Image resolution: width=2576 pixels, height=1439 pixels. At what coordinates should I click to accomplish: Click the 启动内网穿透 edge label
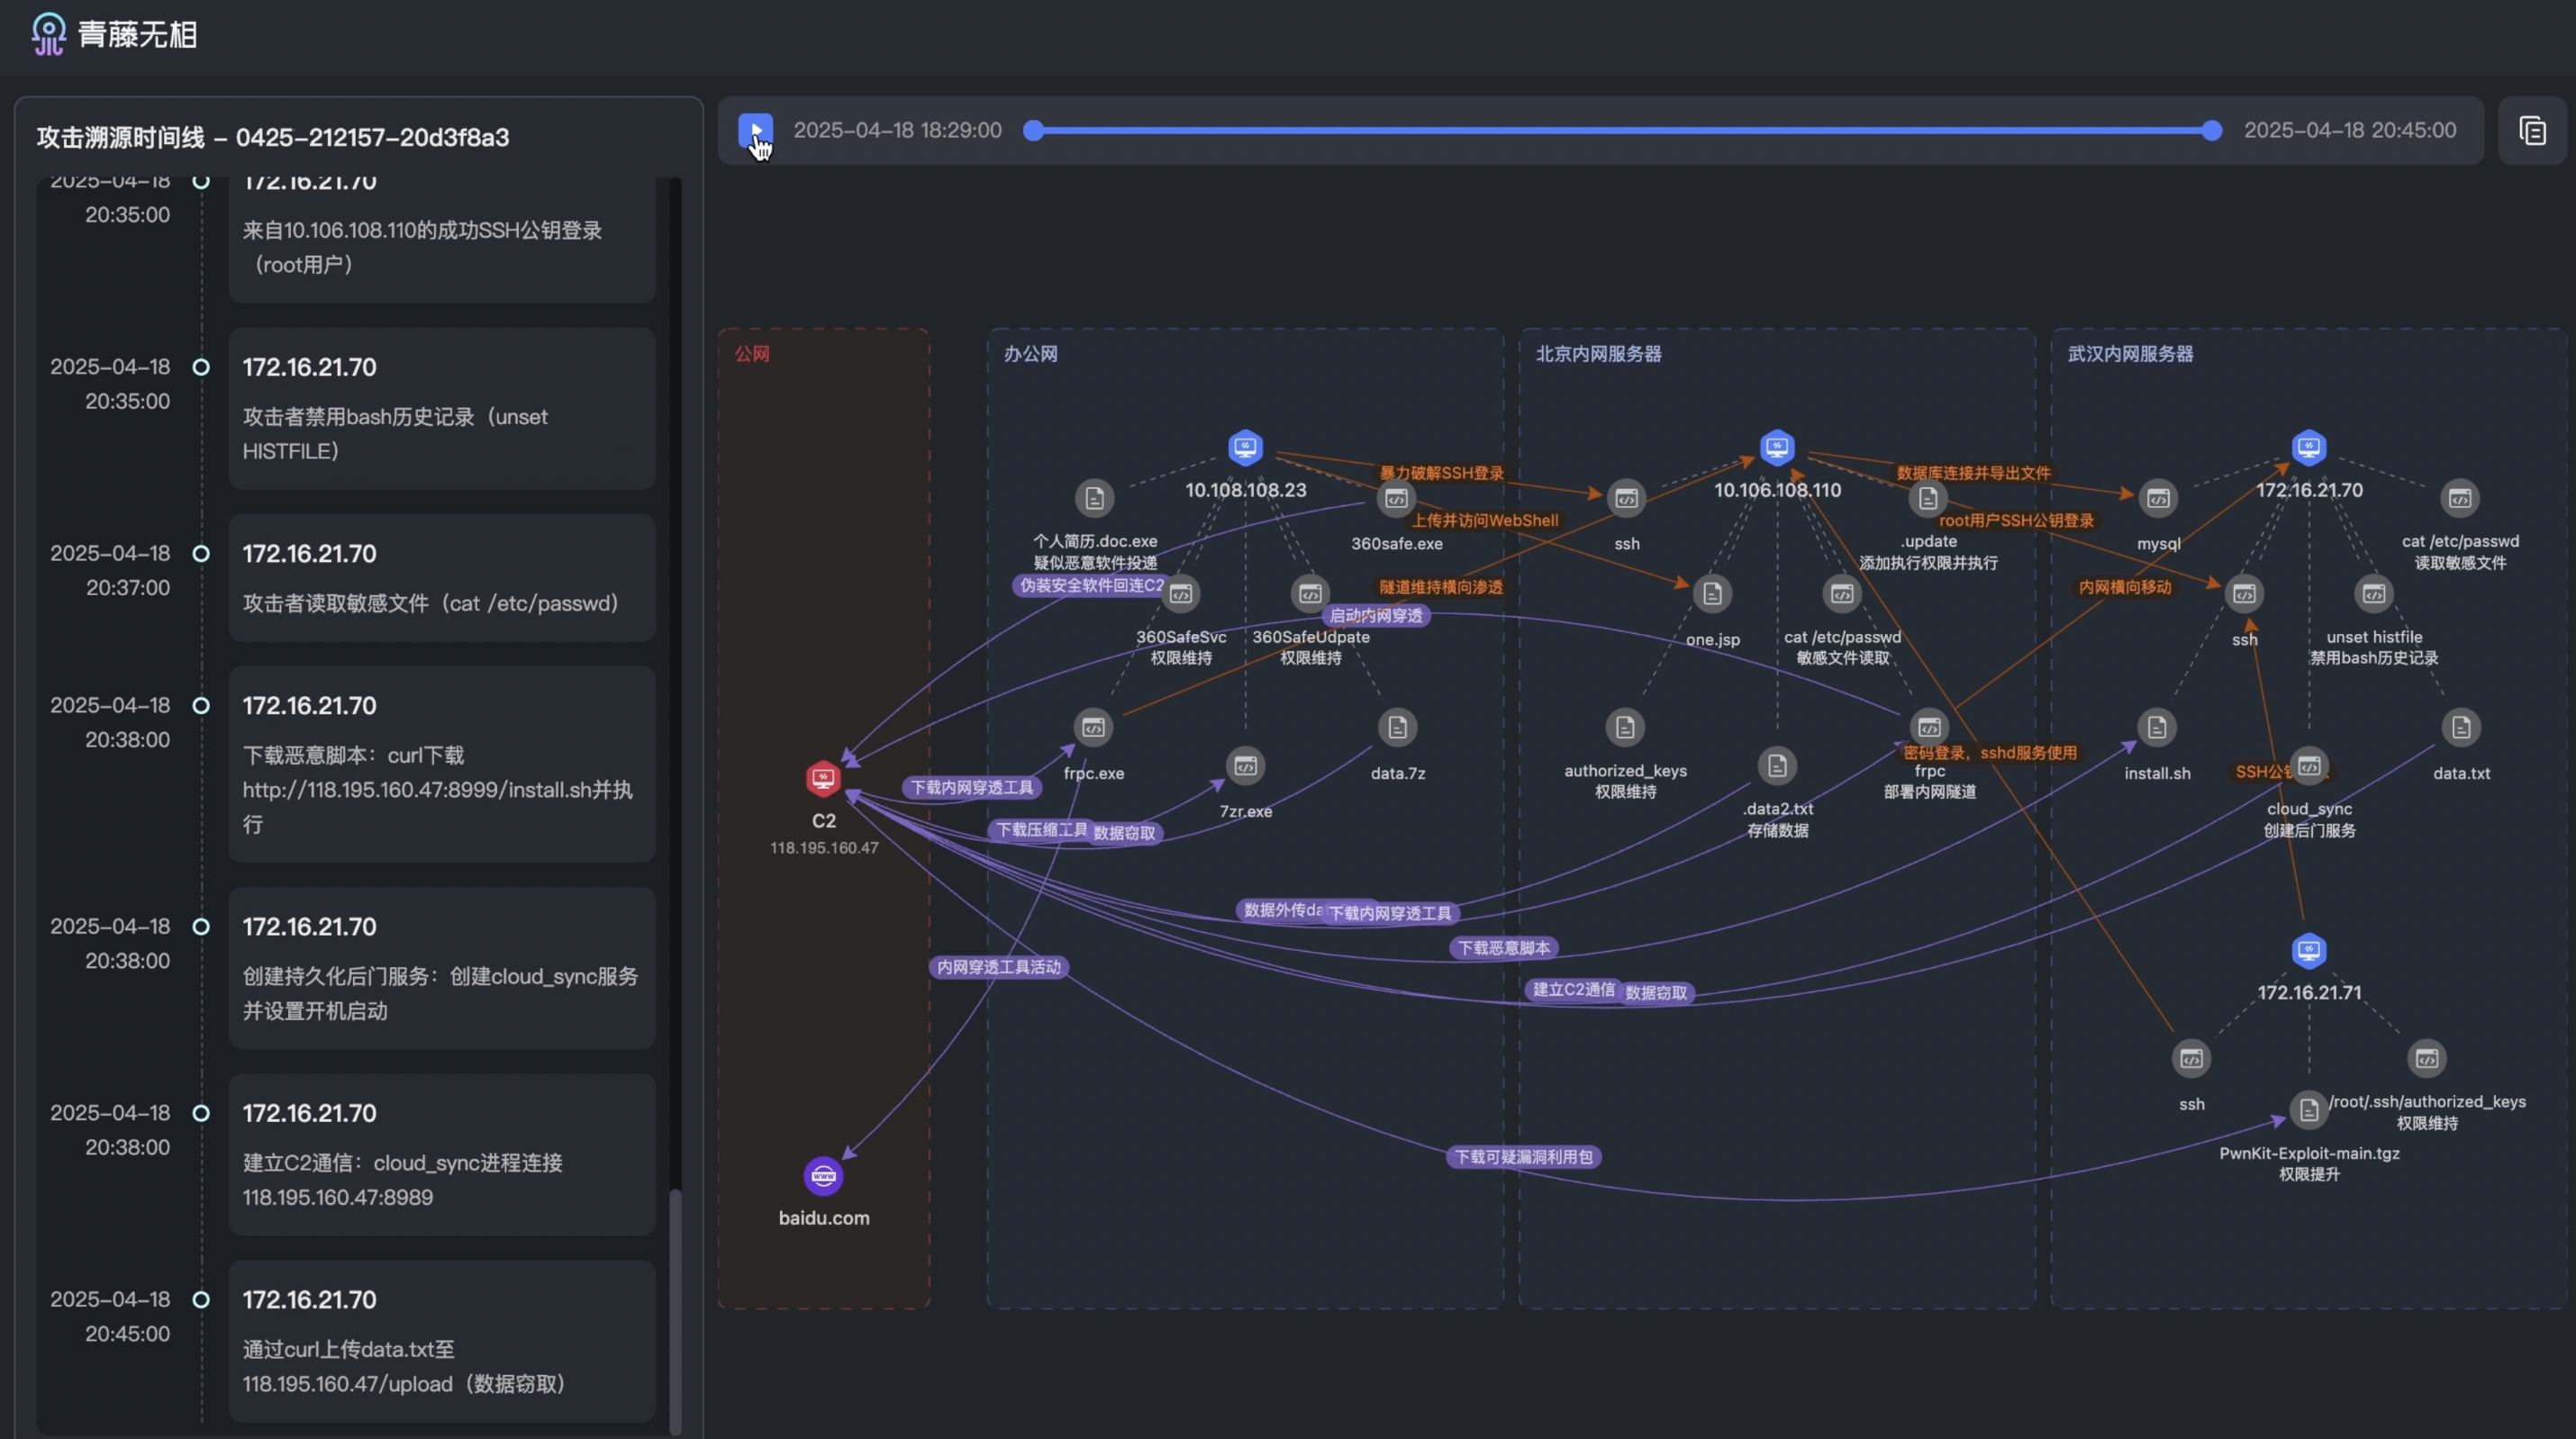click(1375, 615)
